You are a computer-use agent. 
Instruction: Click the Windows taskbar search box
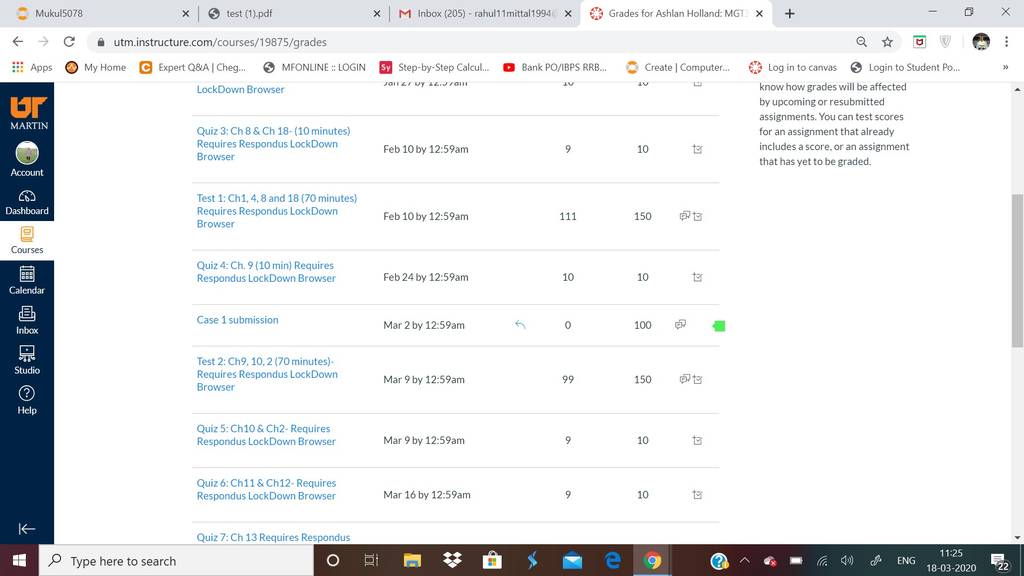176,560
